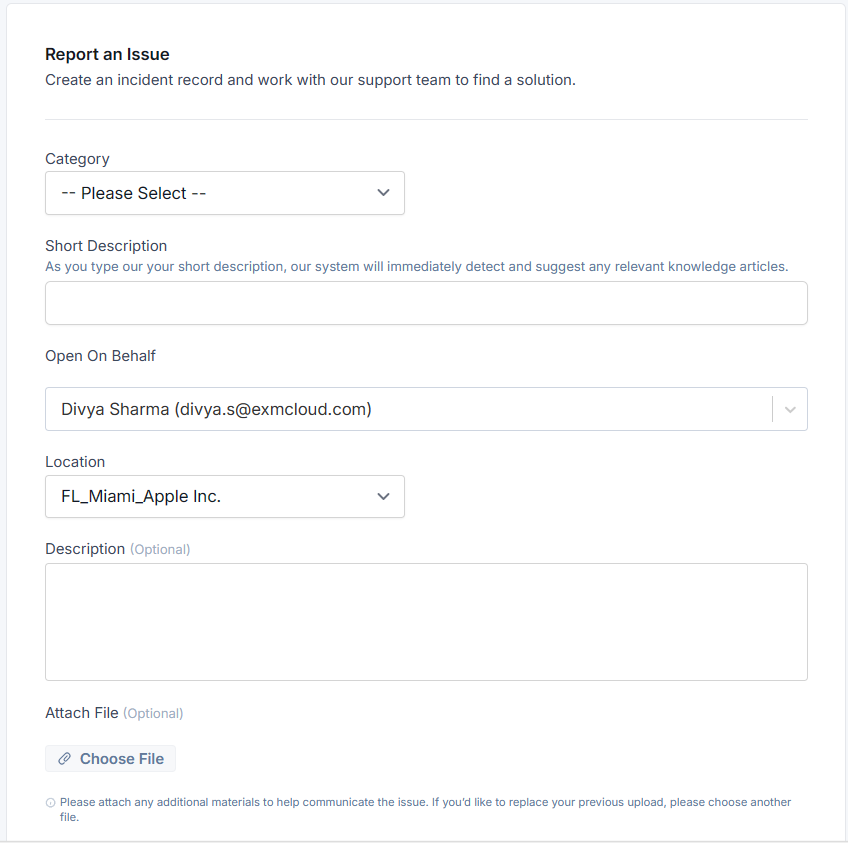Click the Attach File (Optional) label
Viewport: 848px width, 843px height.
pos(114,713)
